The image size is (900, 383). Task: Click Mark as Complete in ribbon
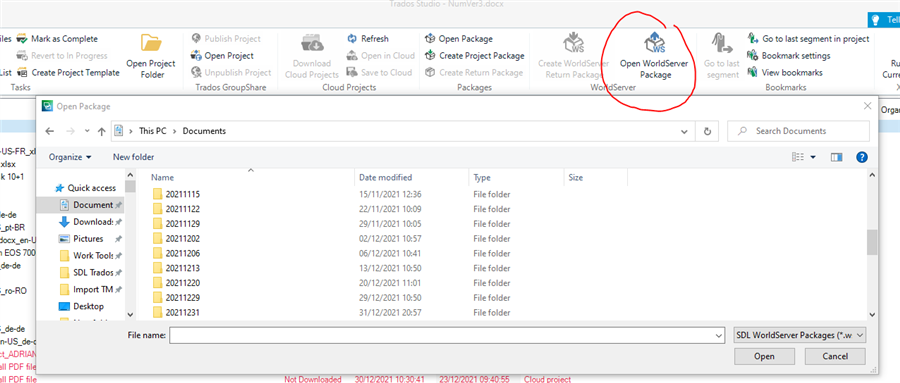tap(57, 39)
